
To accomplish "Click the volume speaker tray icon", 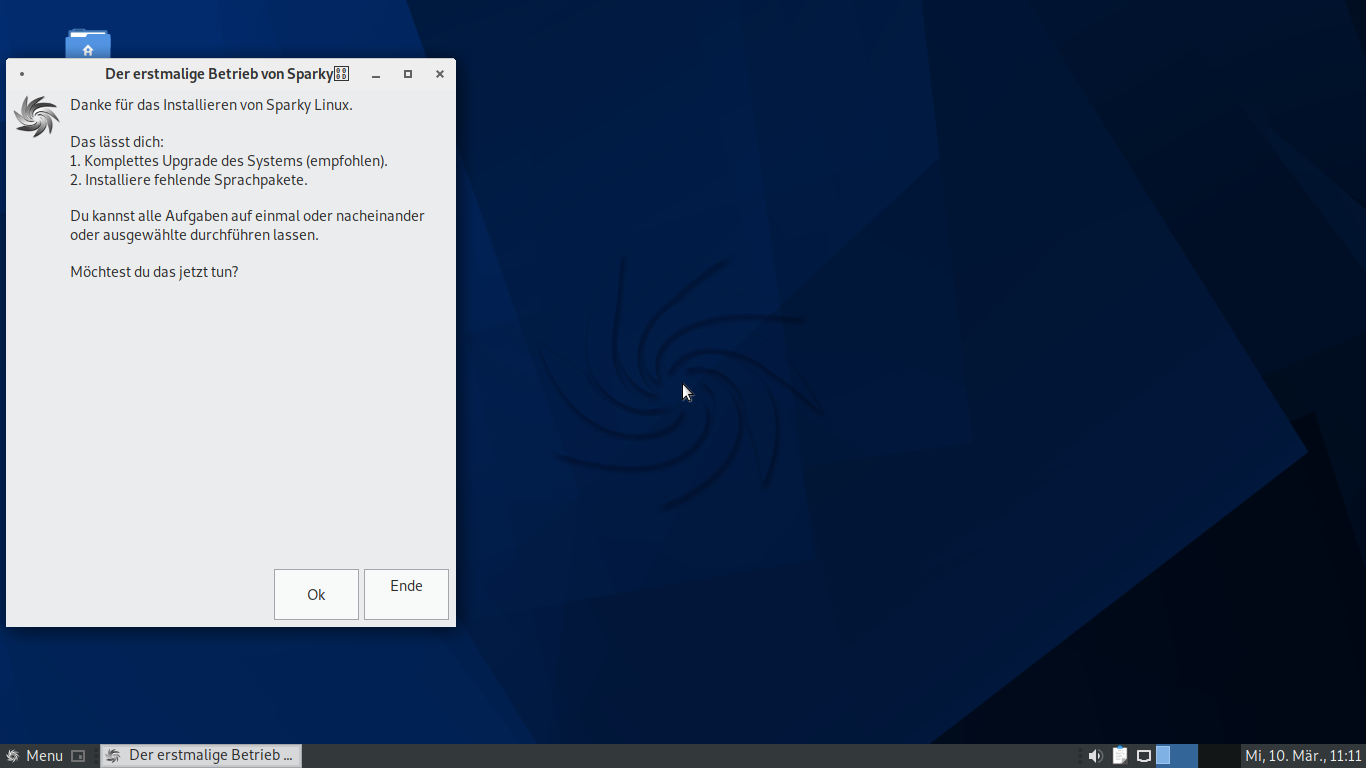I will pyautogui.click(x=1095, y=756).
